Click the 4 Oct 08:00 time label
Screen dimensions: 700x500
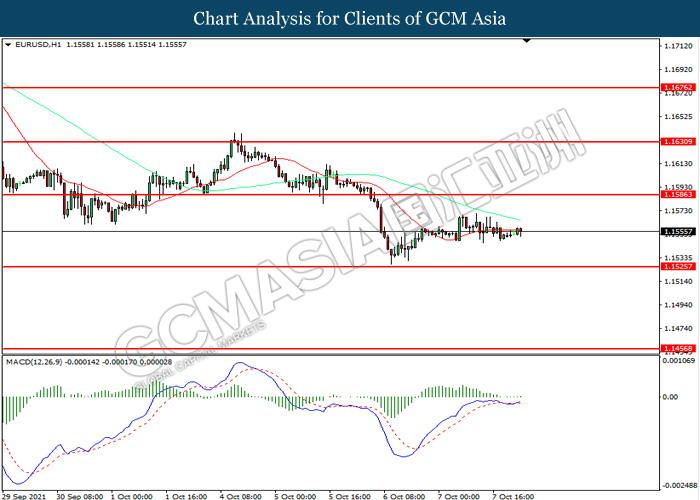coord(241,496)
